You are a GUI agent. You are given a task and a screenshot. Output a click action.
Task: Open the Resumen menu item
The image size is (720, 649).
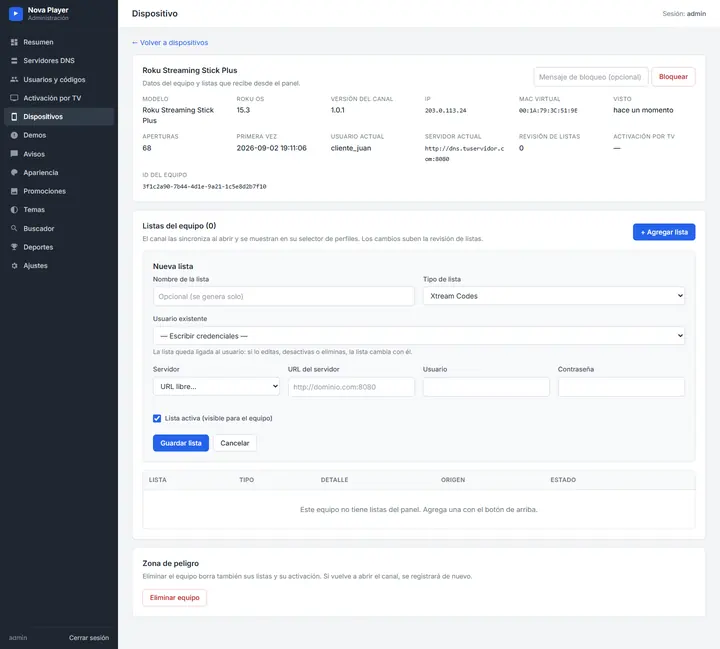click(x=59, y=42)
